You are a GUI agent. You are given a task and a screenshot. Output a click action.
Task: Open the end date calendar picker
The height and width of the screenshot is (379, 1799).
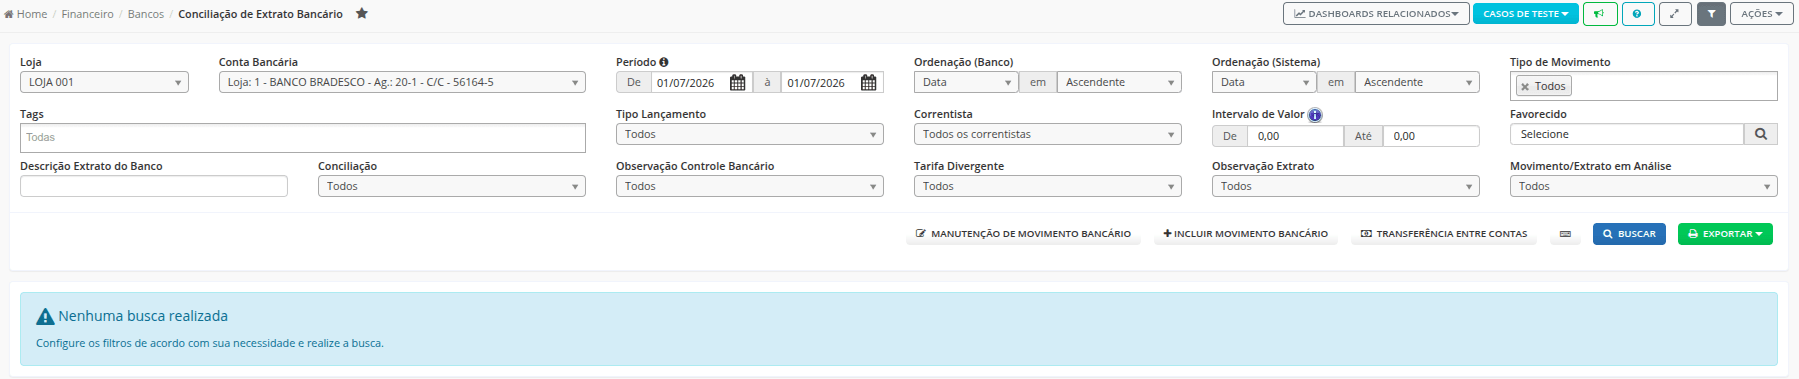(869, 83)
